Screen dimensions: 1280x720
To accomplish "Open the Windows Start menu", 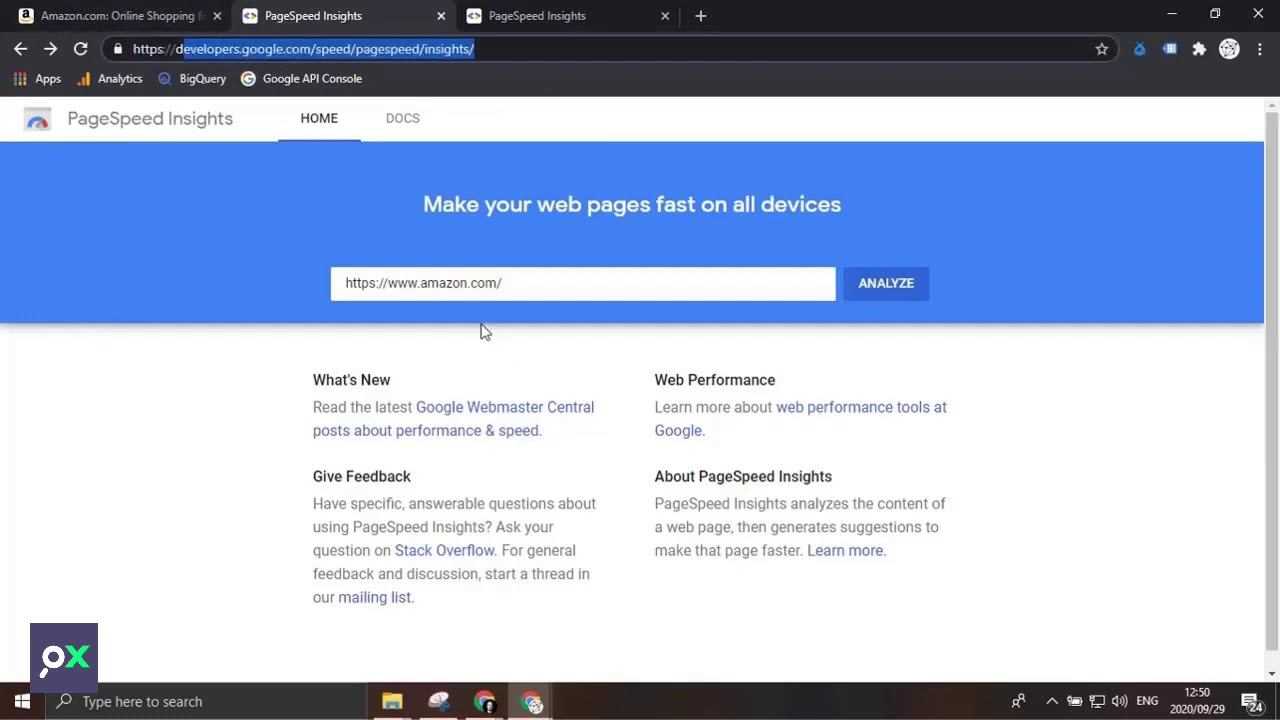I will point(22,701).
